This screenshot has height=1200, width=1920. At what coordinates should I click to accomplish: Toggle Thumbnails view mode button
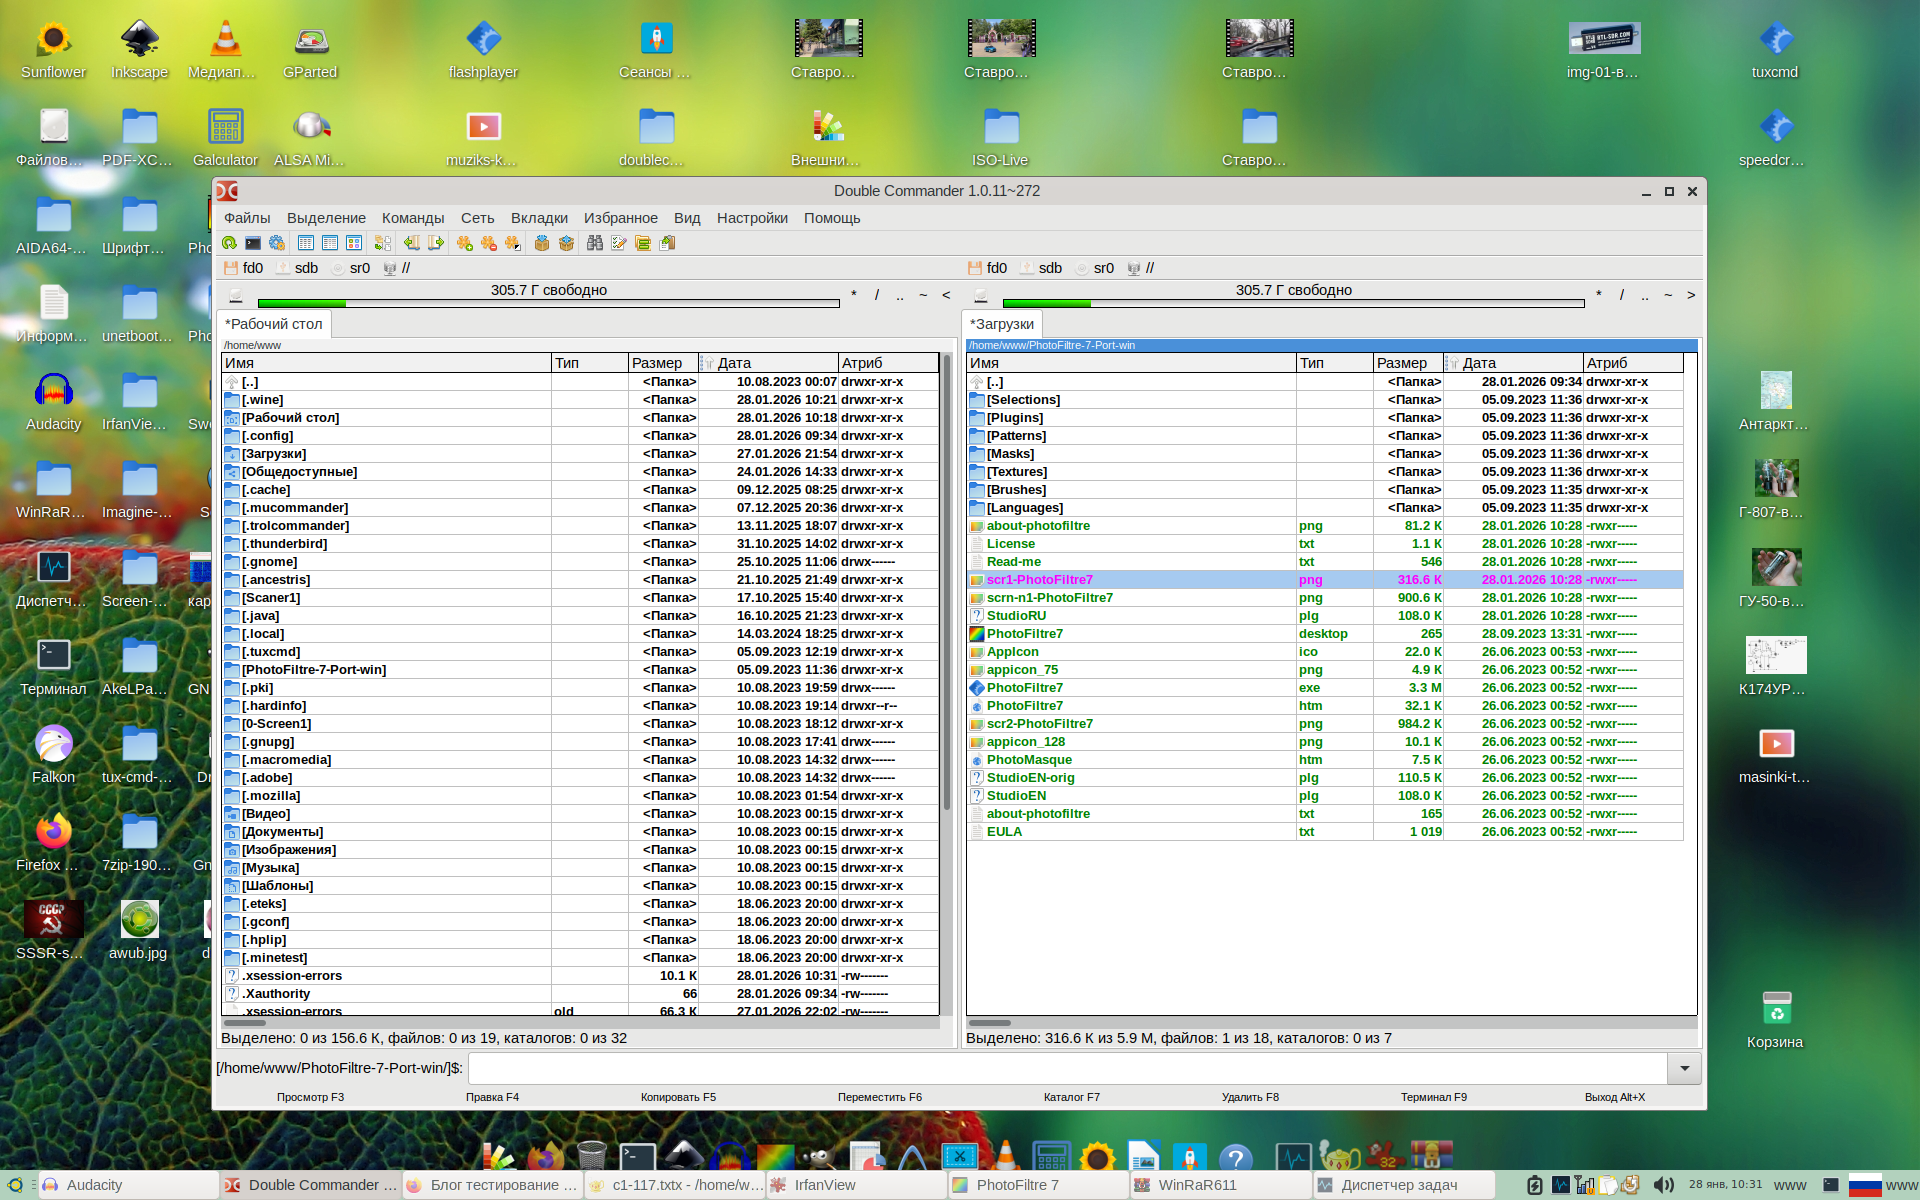354,243
